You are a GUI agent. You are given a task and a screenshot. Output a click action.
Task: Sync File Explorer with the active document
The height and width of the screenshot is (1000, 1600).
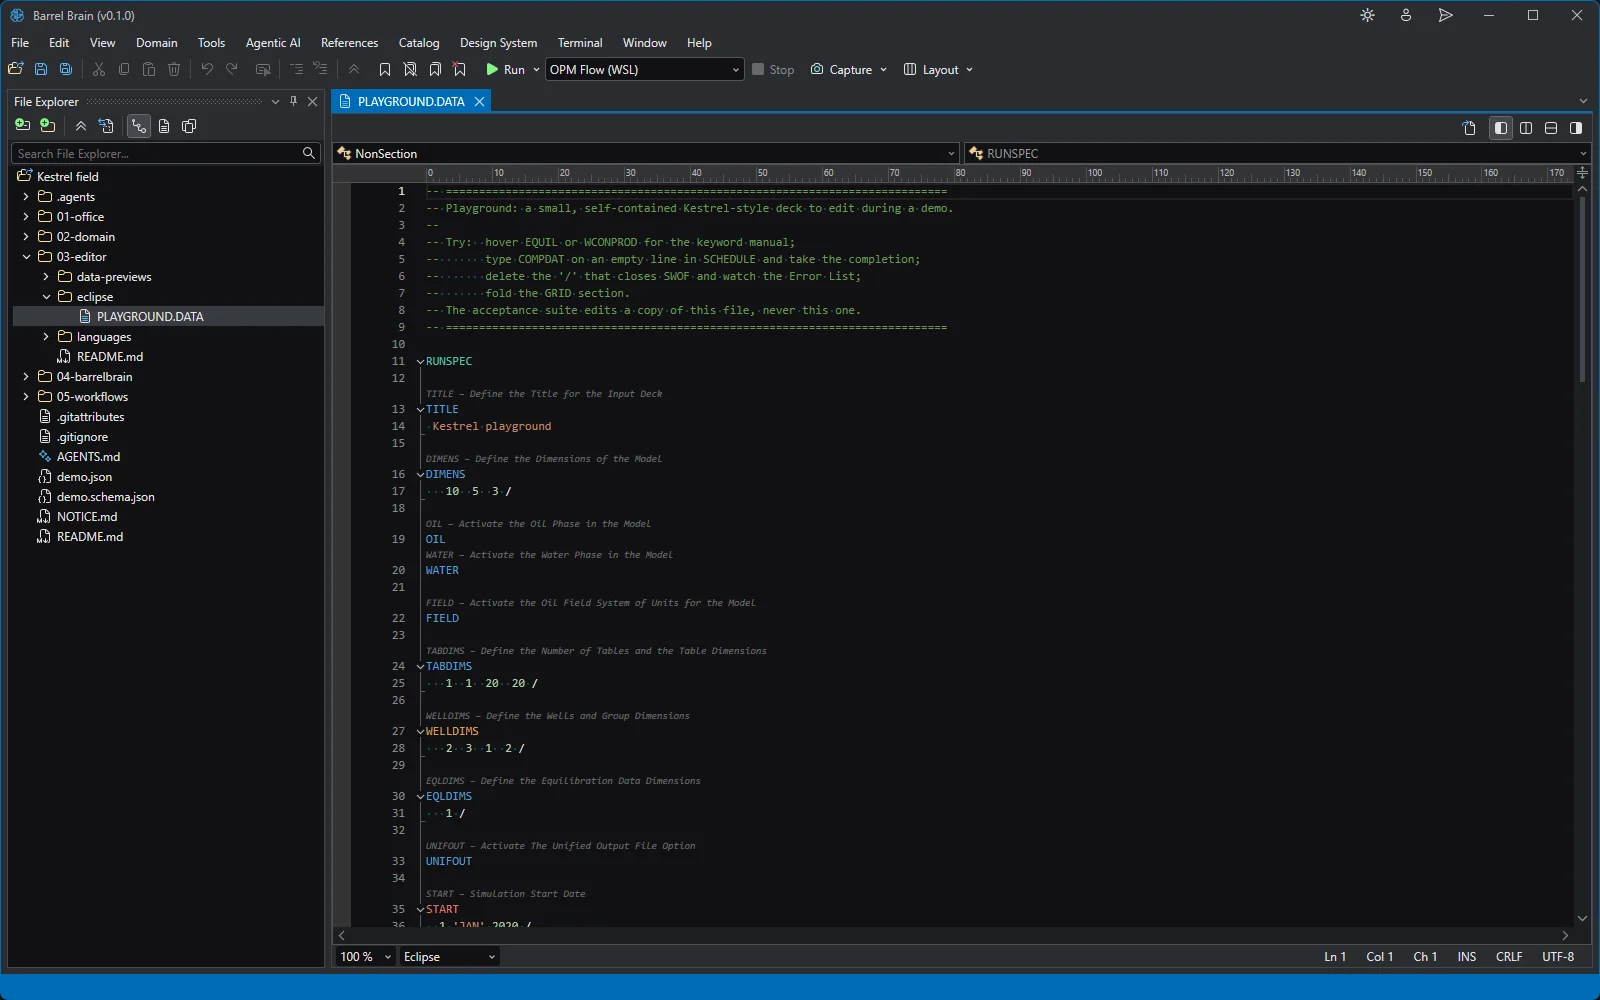(x=106, y=126)
